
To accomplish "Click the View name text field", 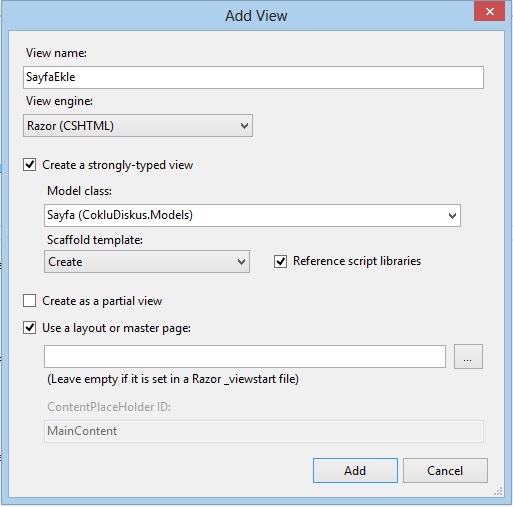I will coord(253,77).
